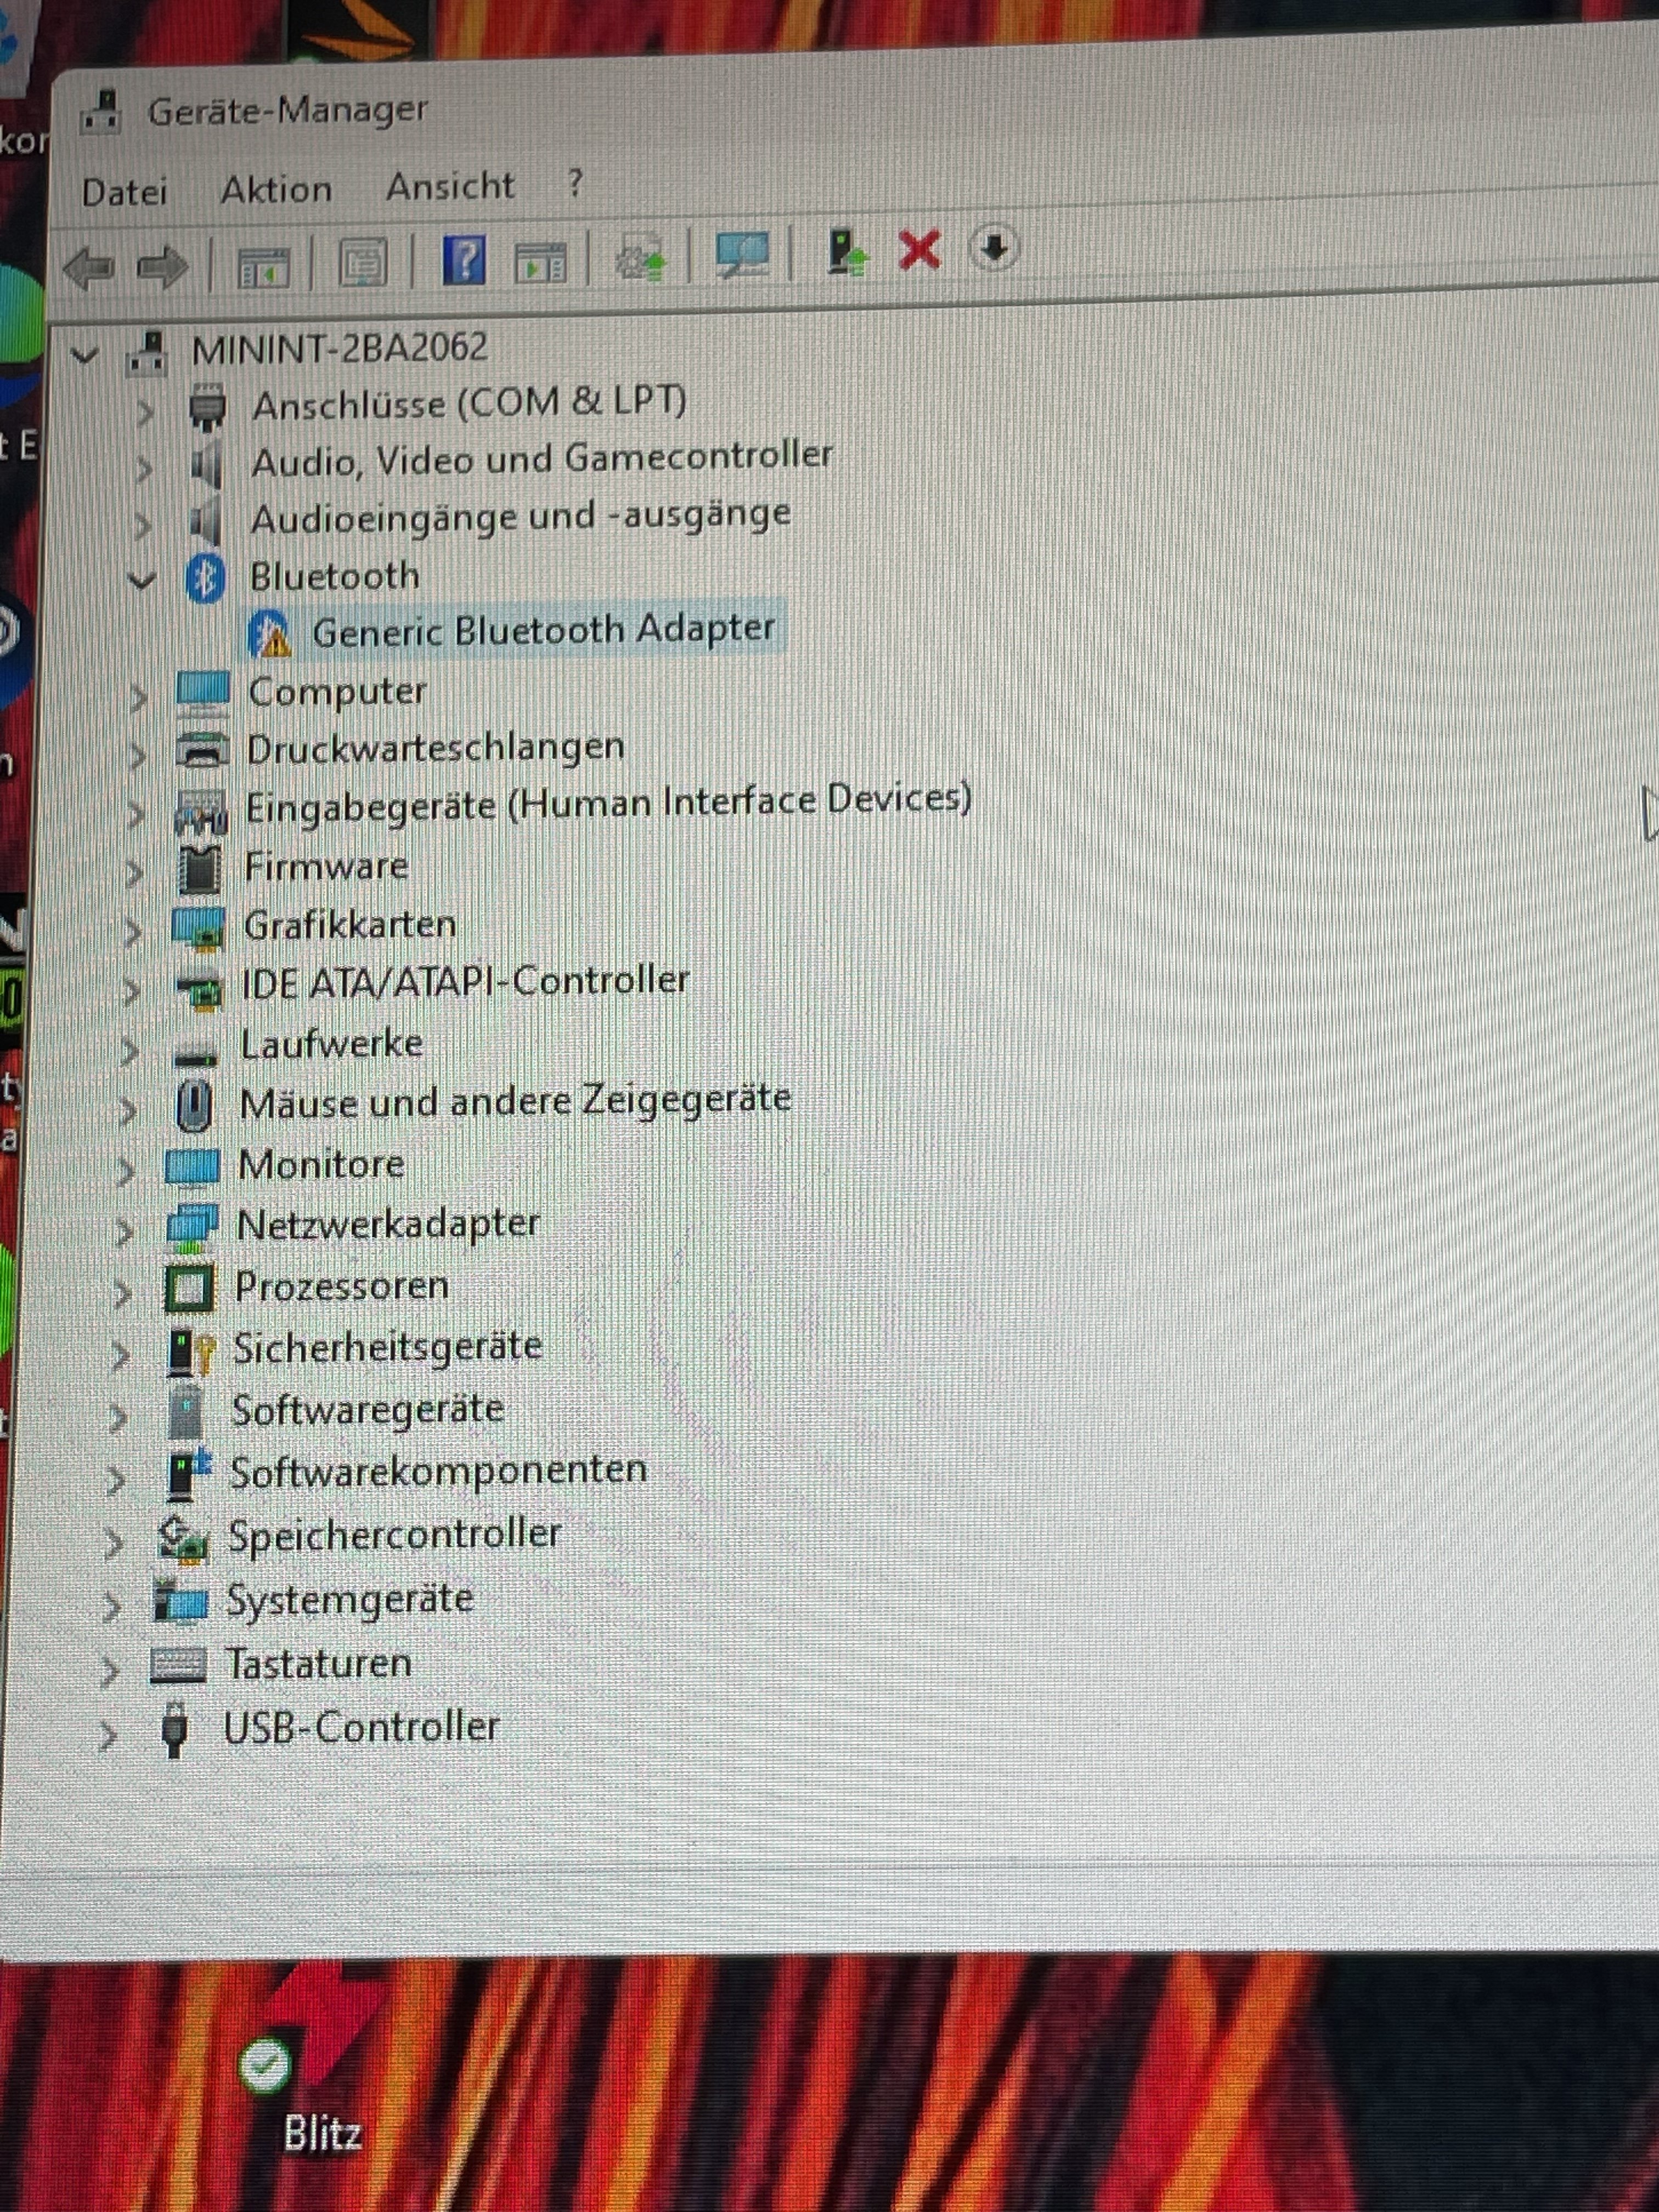Open the Ansicht menu
The height and width of the screenshot is (2212, 1659).
pos(450,187)
